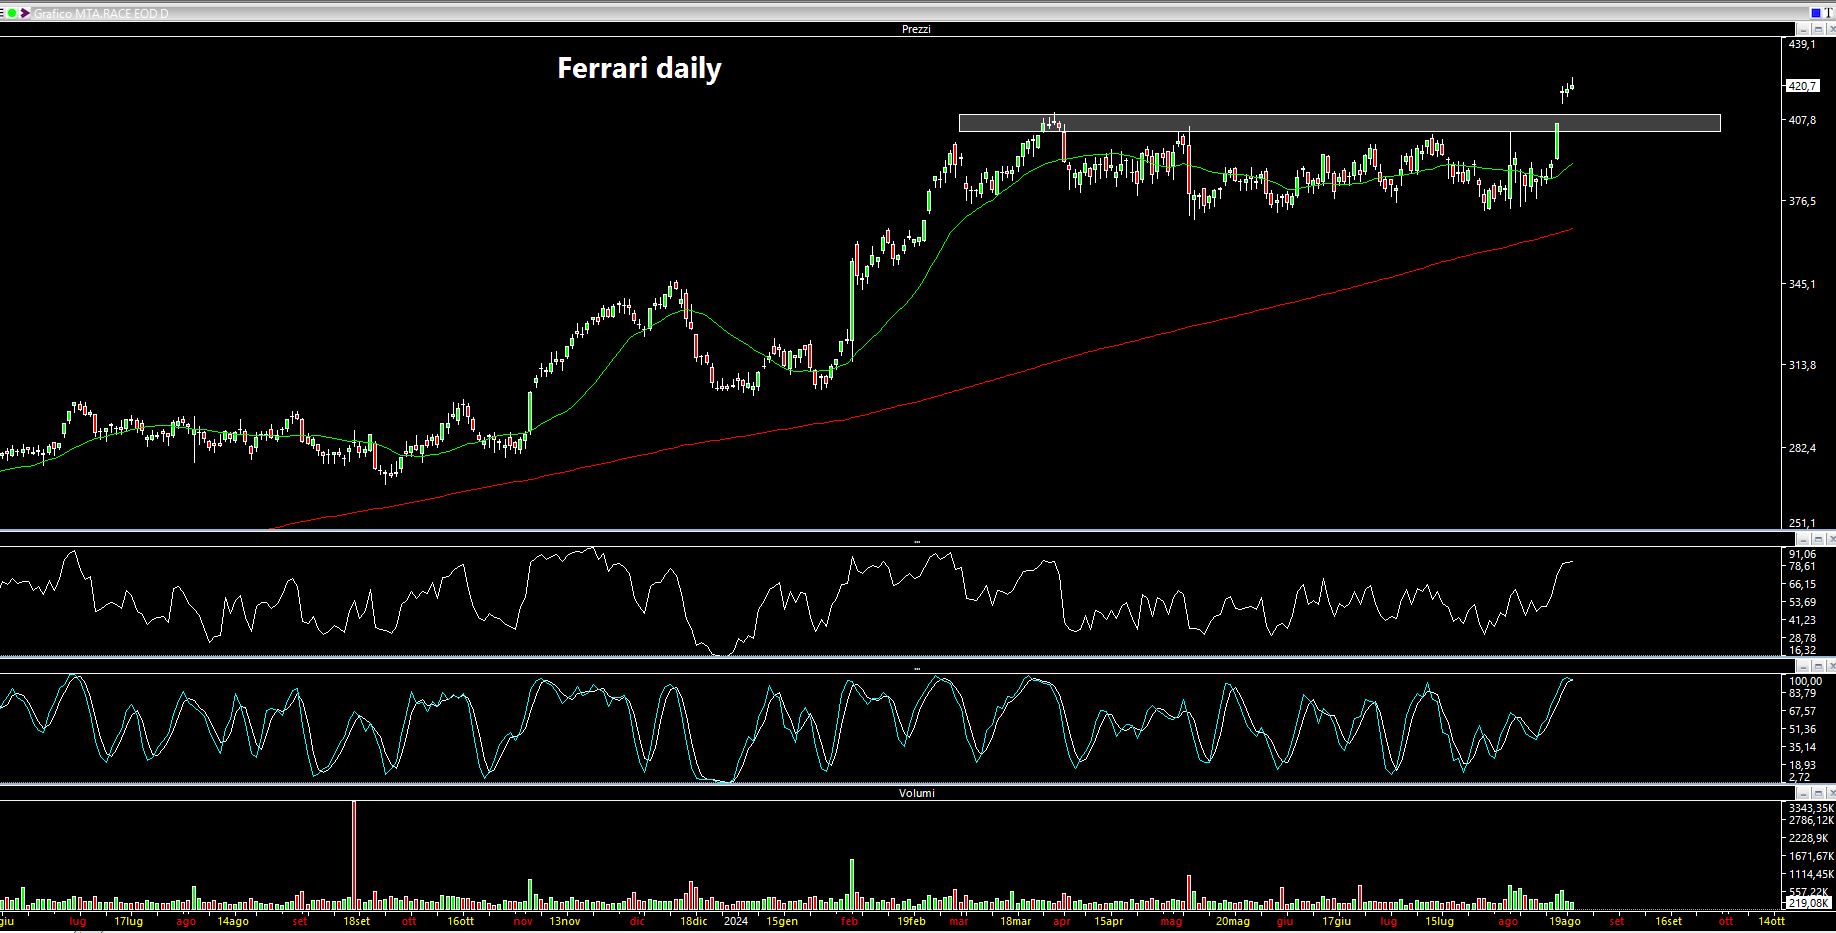
Task: Click the 14ott date axis label
Action: tap(1770, 921)
